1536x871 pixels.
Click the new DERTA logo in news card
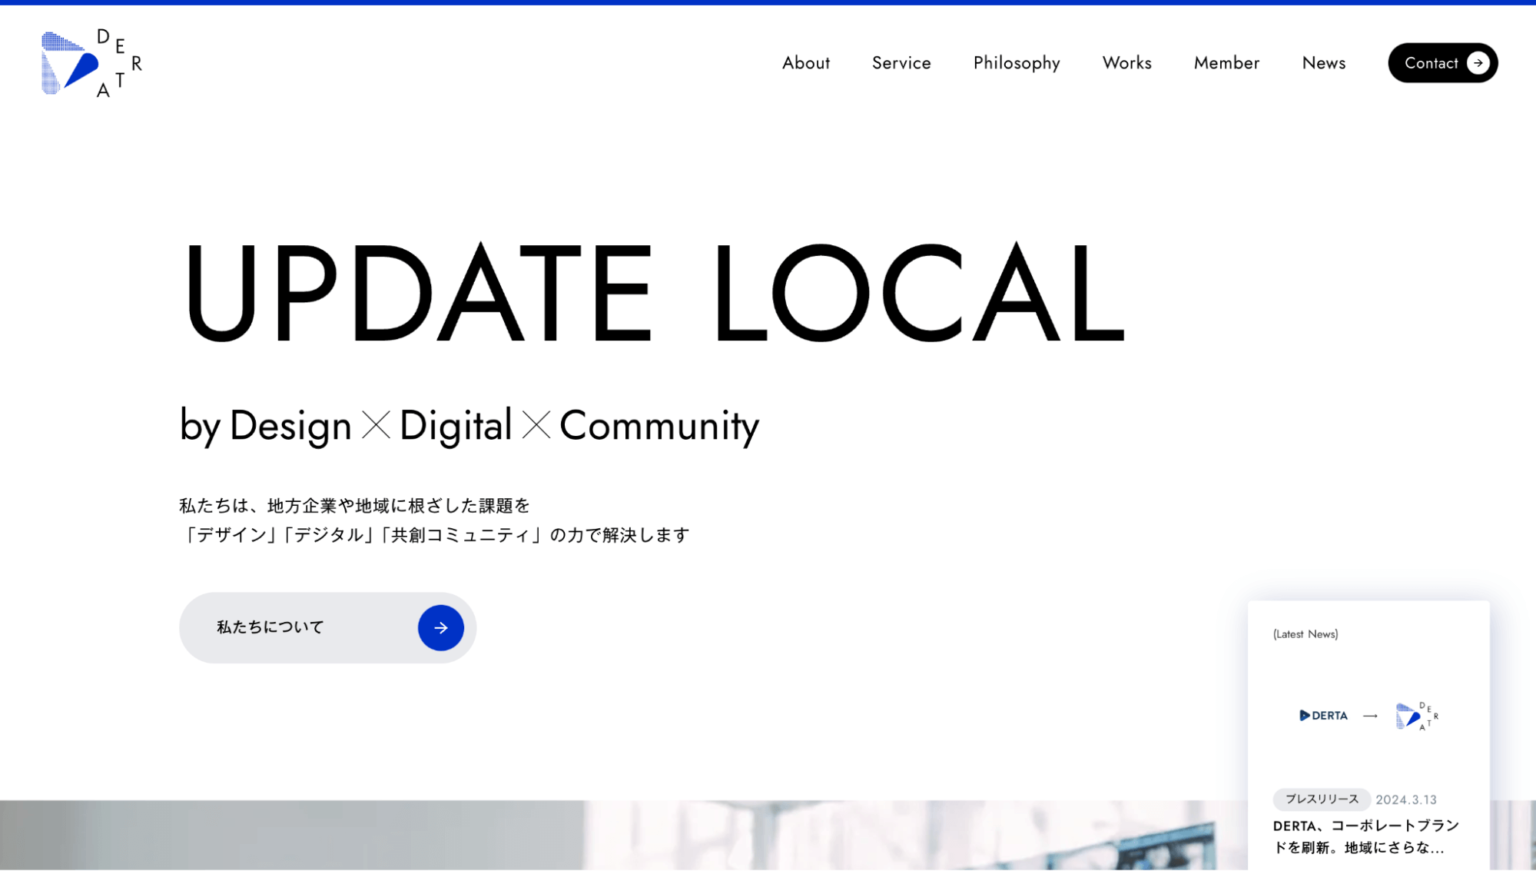(1416, 715)
